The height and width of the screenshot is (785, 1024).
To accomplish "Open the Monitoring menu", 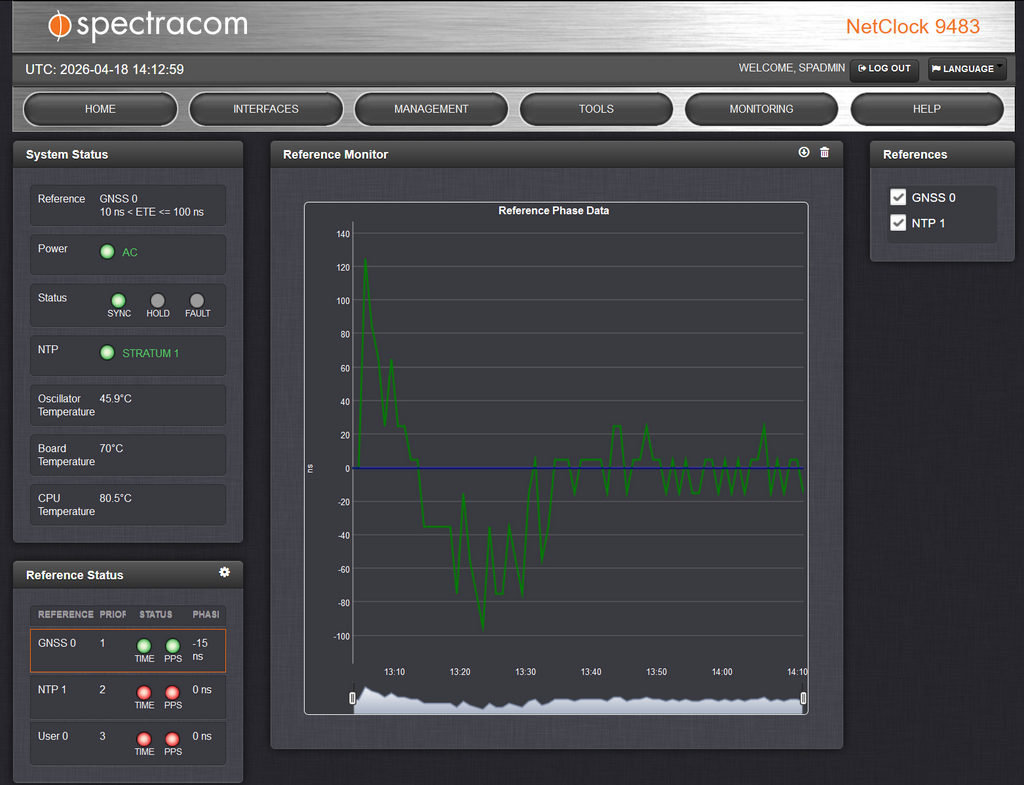I will pyautogui.click(x=761, y=109).
